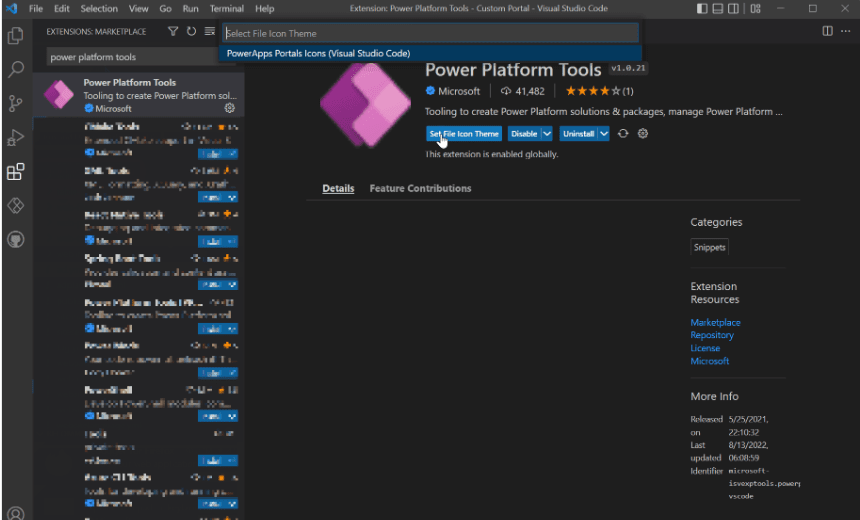Open the Marketplace resource link

[715, 323]
